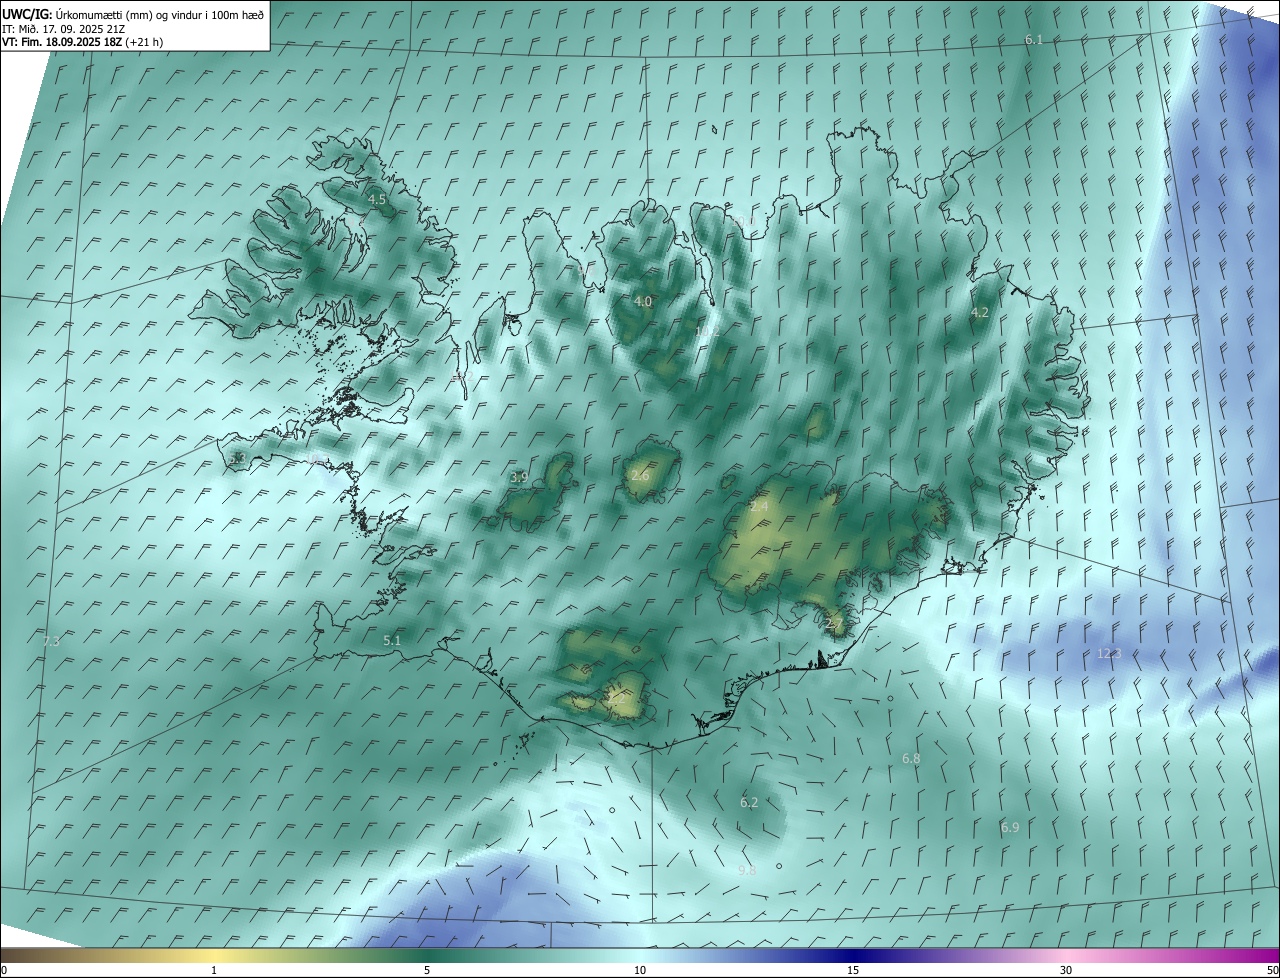
Task: Click the 0 tick on the color scale
Action: (x=4, y=970)
